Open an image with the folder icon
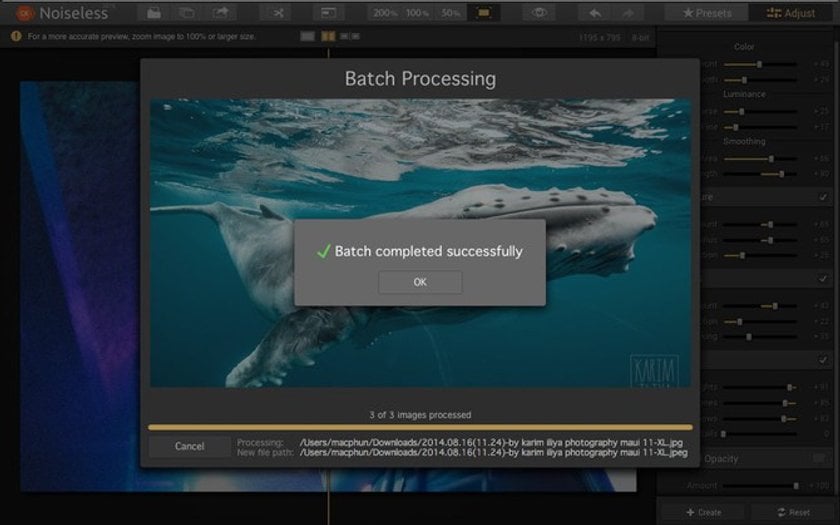840x525 pixels. click(x=154, y=13)
